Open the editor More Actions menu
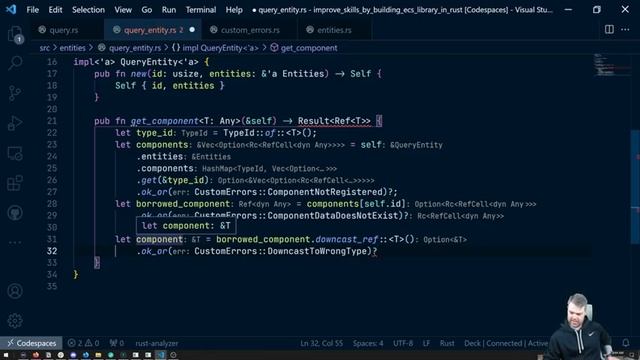The height and width of the screenshot is (360, 640). (625, 29)
